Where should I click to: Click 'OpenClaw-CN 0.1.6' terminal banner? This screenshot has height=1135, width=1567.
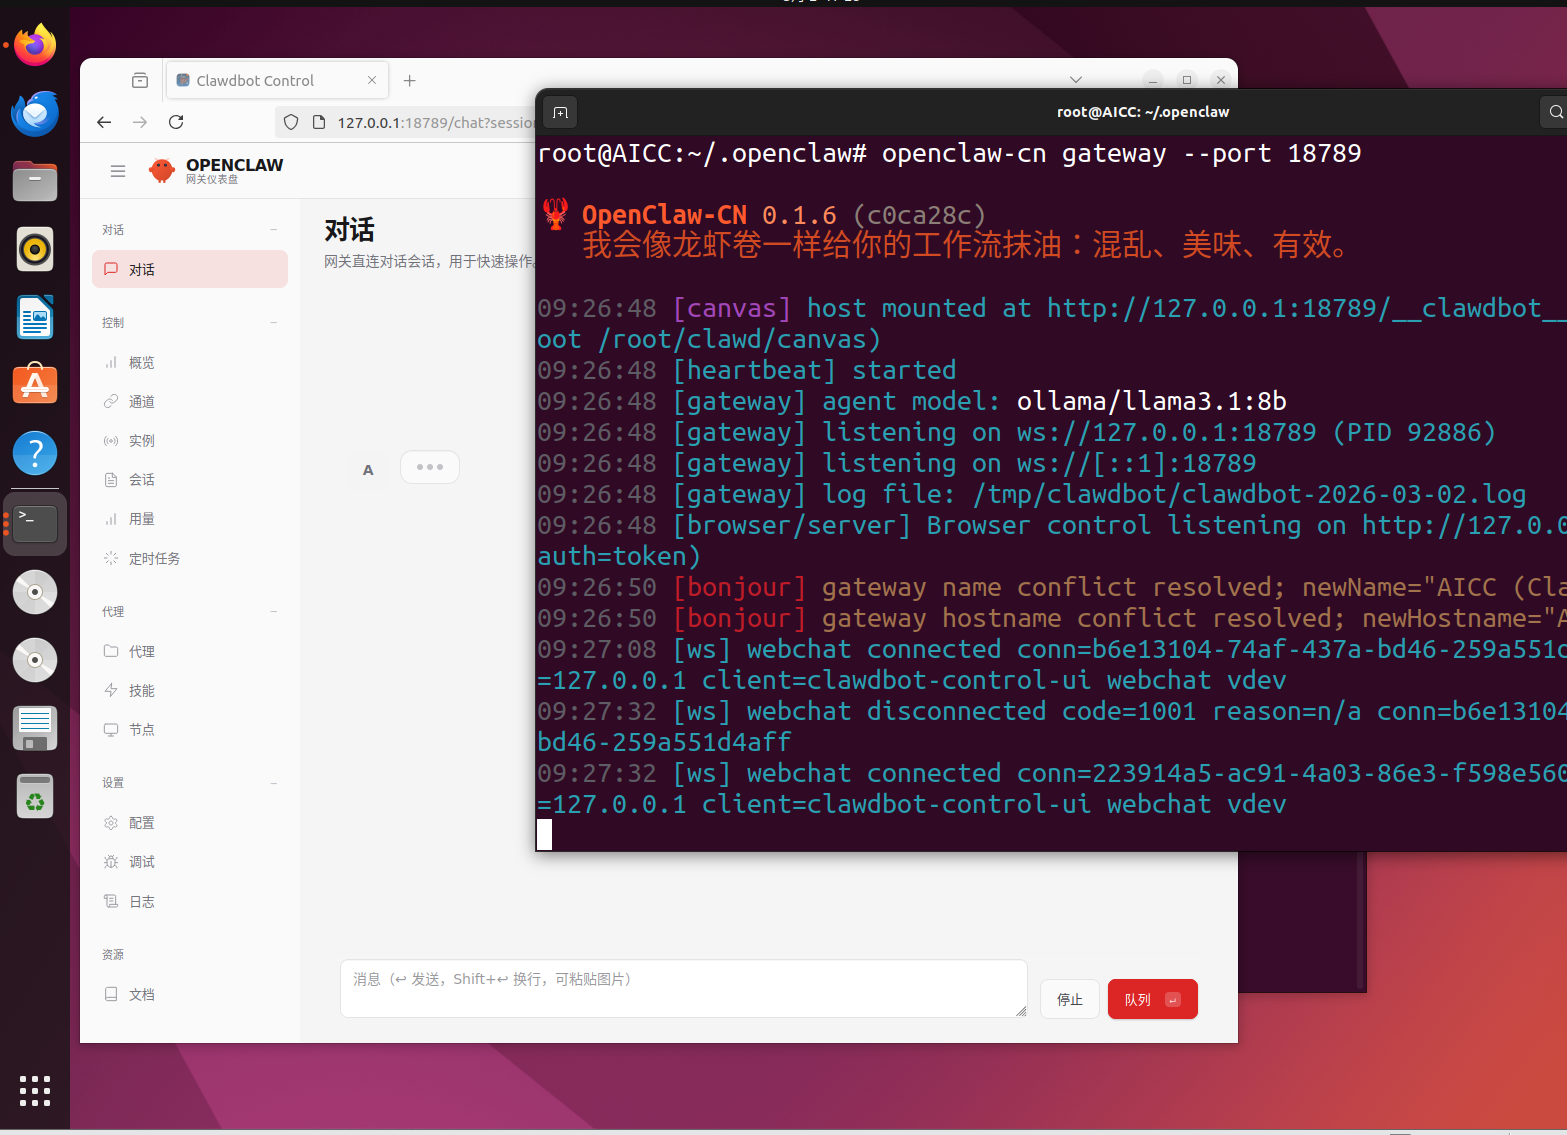tap(709, 215)
